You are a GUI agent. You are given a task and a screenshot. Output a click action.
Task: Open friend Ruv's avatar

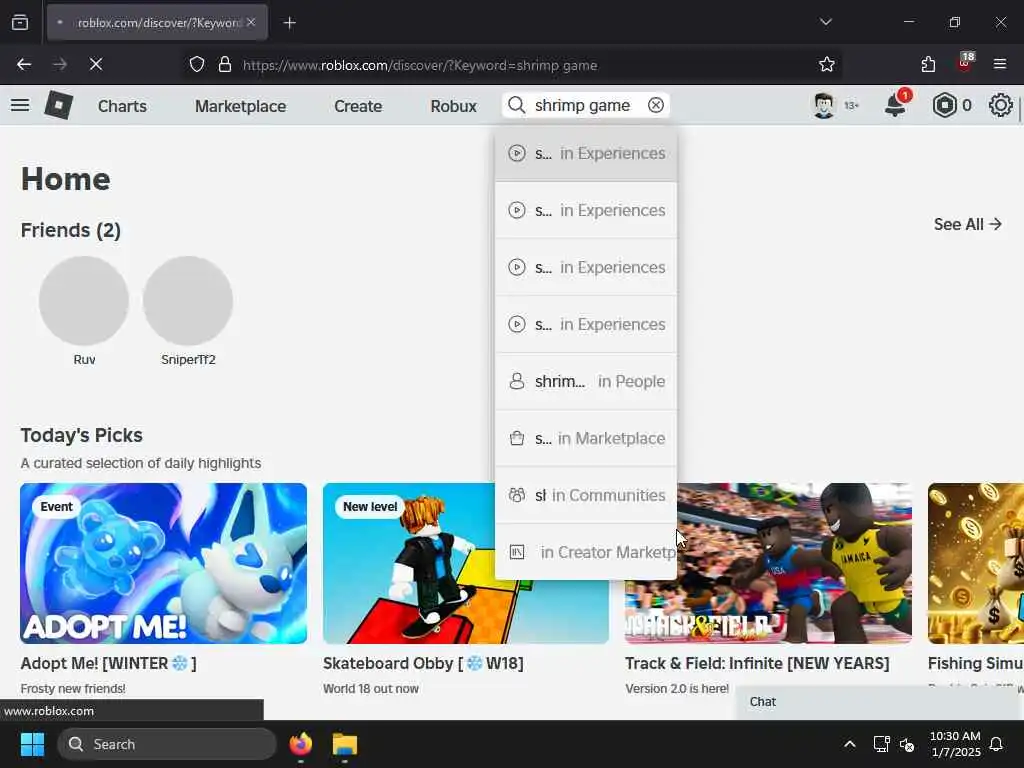[84, 300]
